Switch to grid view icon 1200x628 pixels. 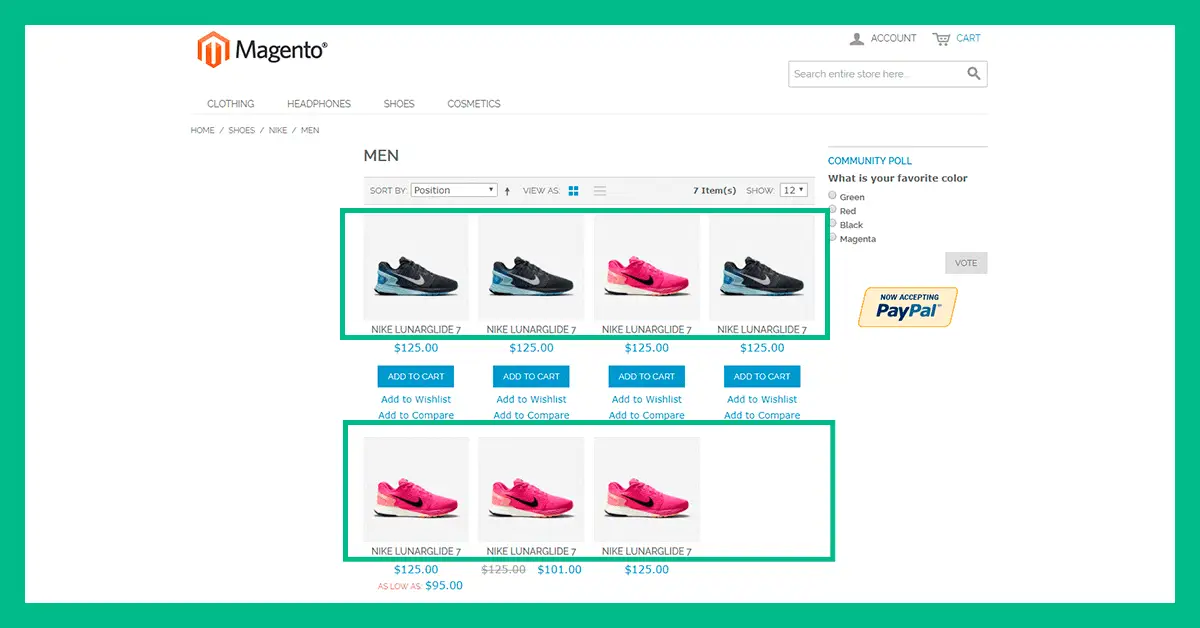pos(574,191)
